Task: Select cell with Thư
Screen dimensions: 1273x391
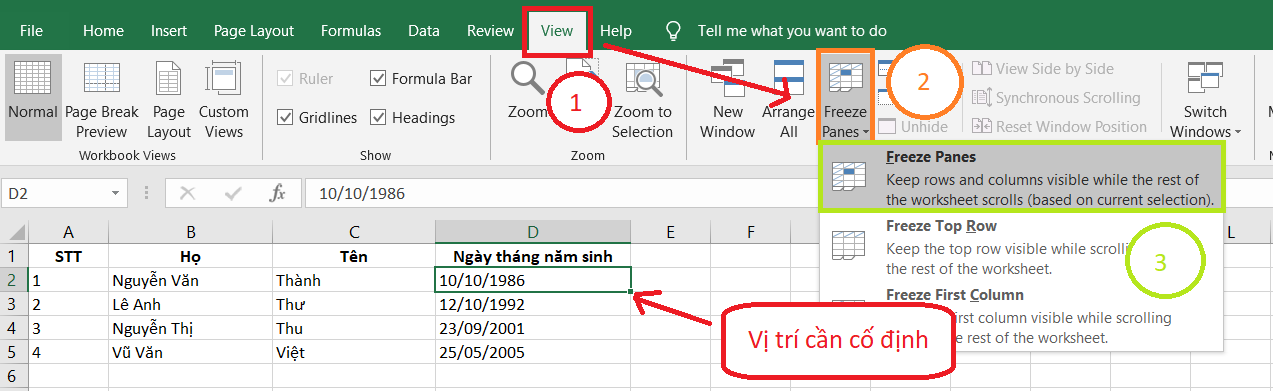Action: [353, 304]
